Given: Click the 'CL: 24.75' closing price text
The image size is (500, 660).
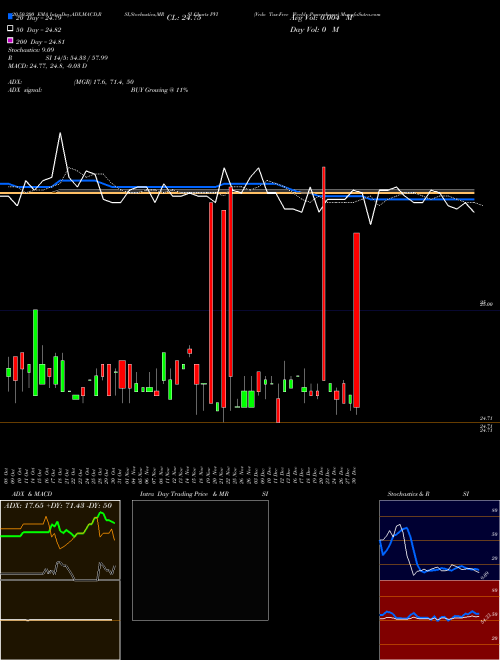Looking at the screenshot, I should [184, 18].
